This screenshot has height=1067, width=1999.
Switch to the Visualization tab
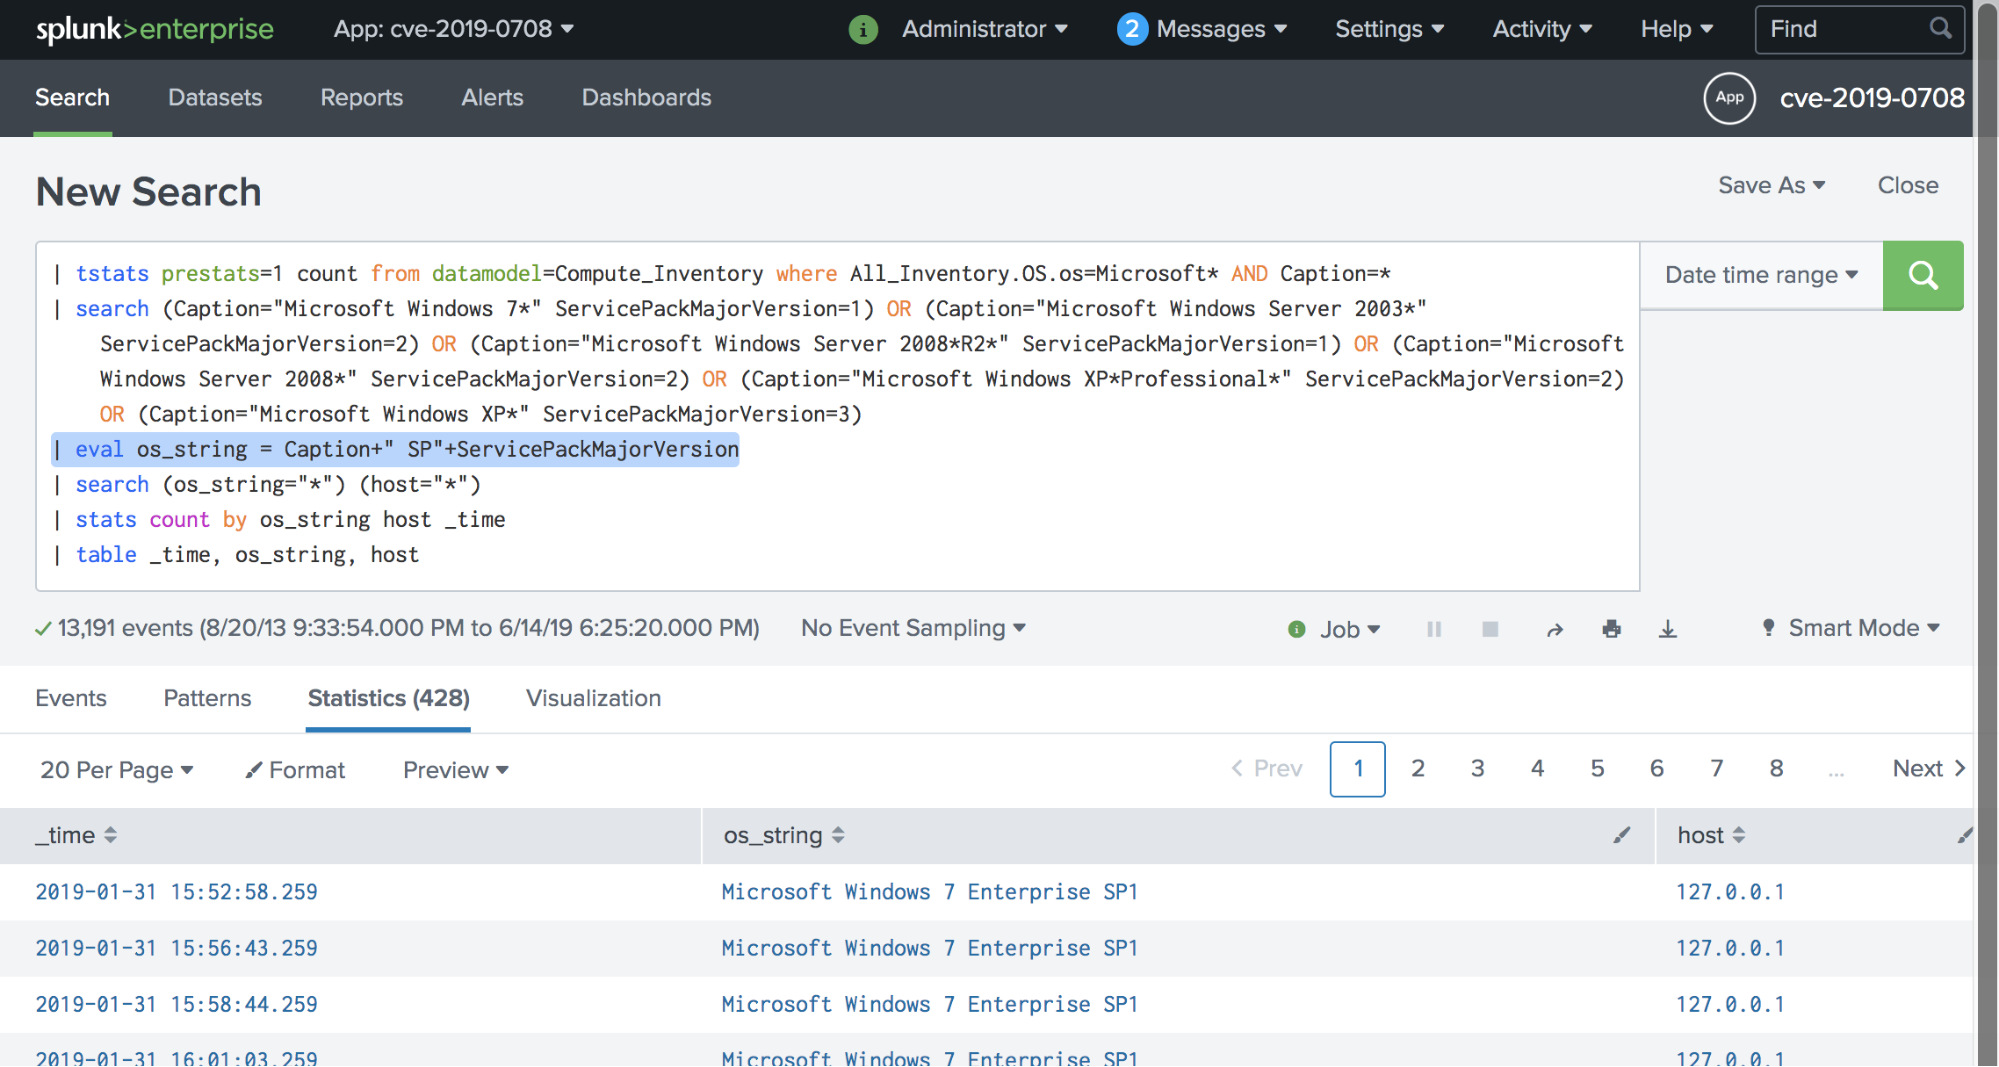coord(594,698)
